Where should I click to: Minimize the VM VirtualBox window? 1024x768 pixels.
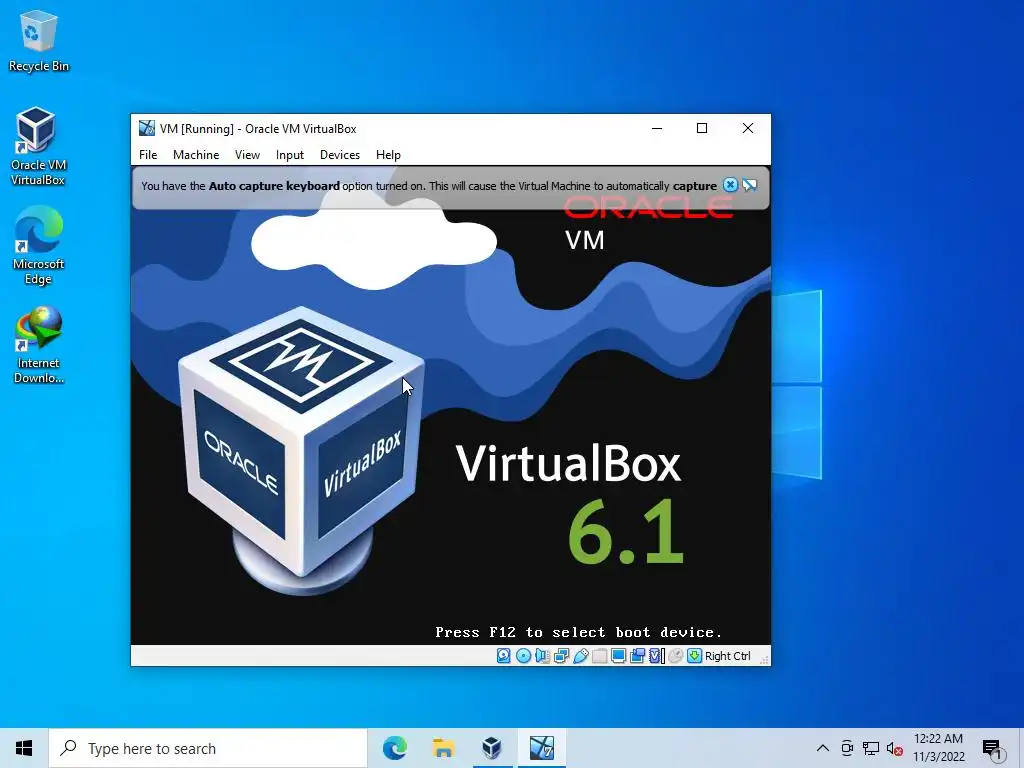[x=657, y=128]
